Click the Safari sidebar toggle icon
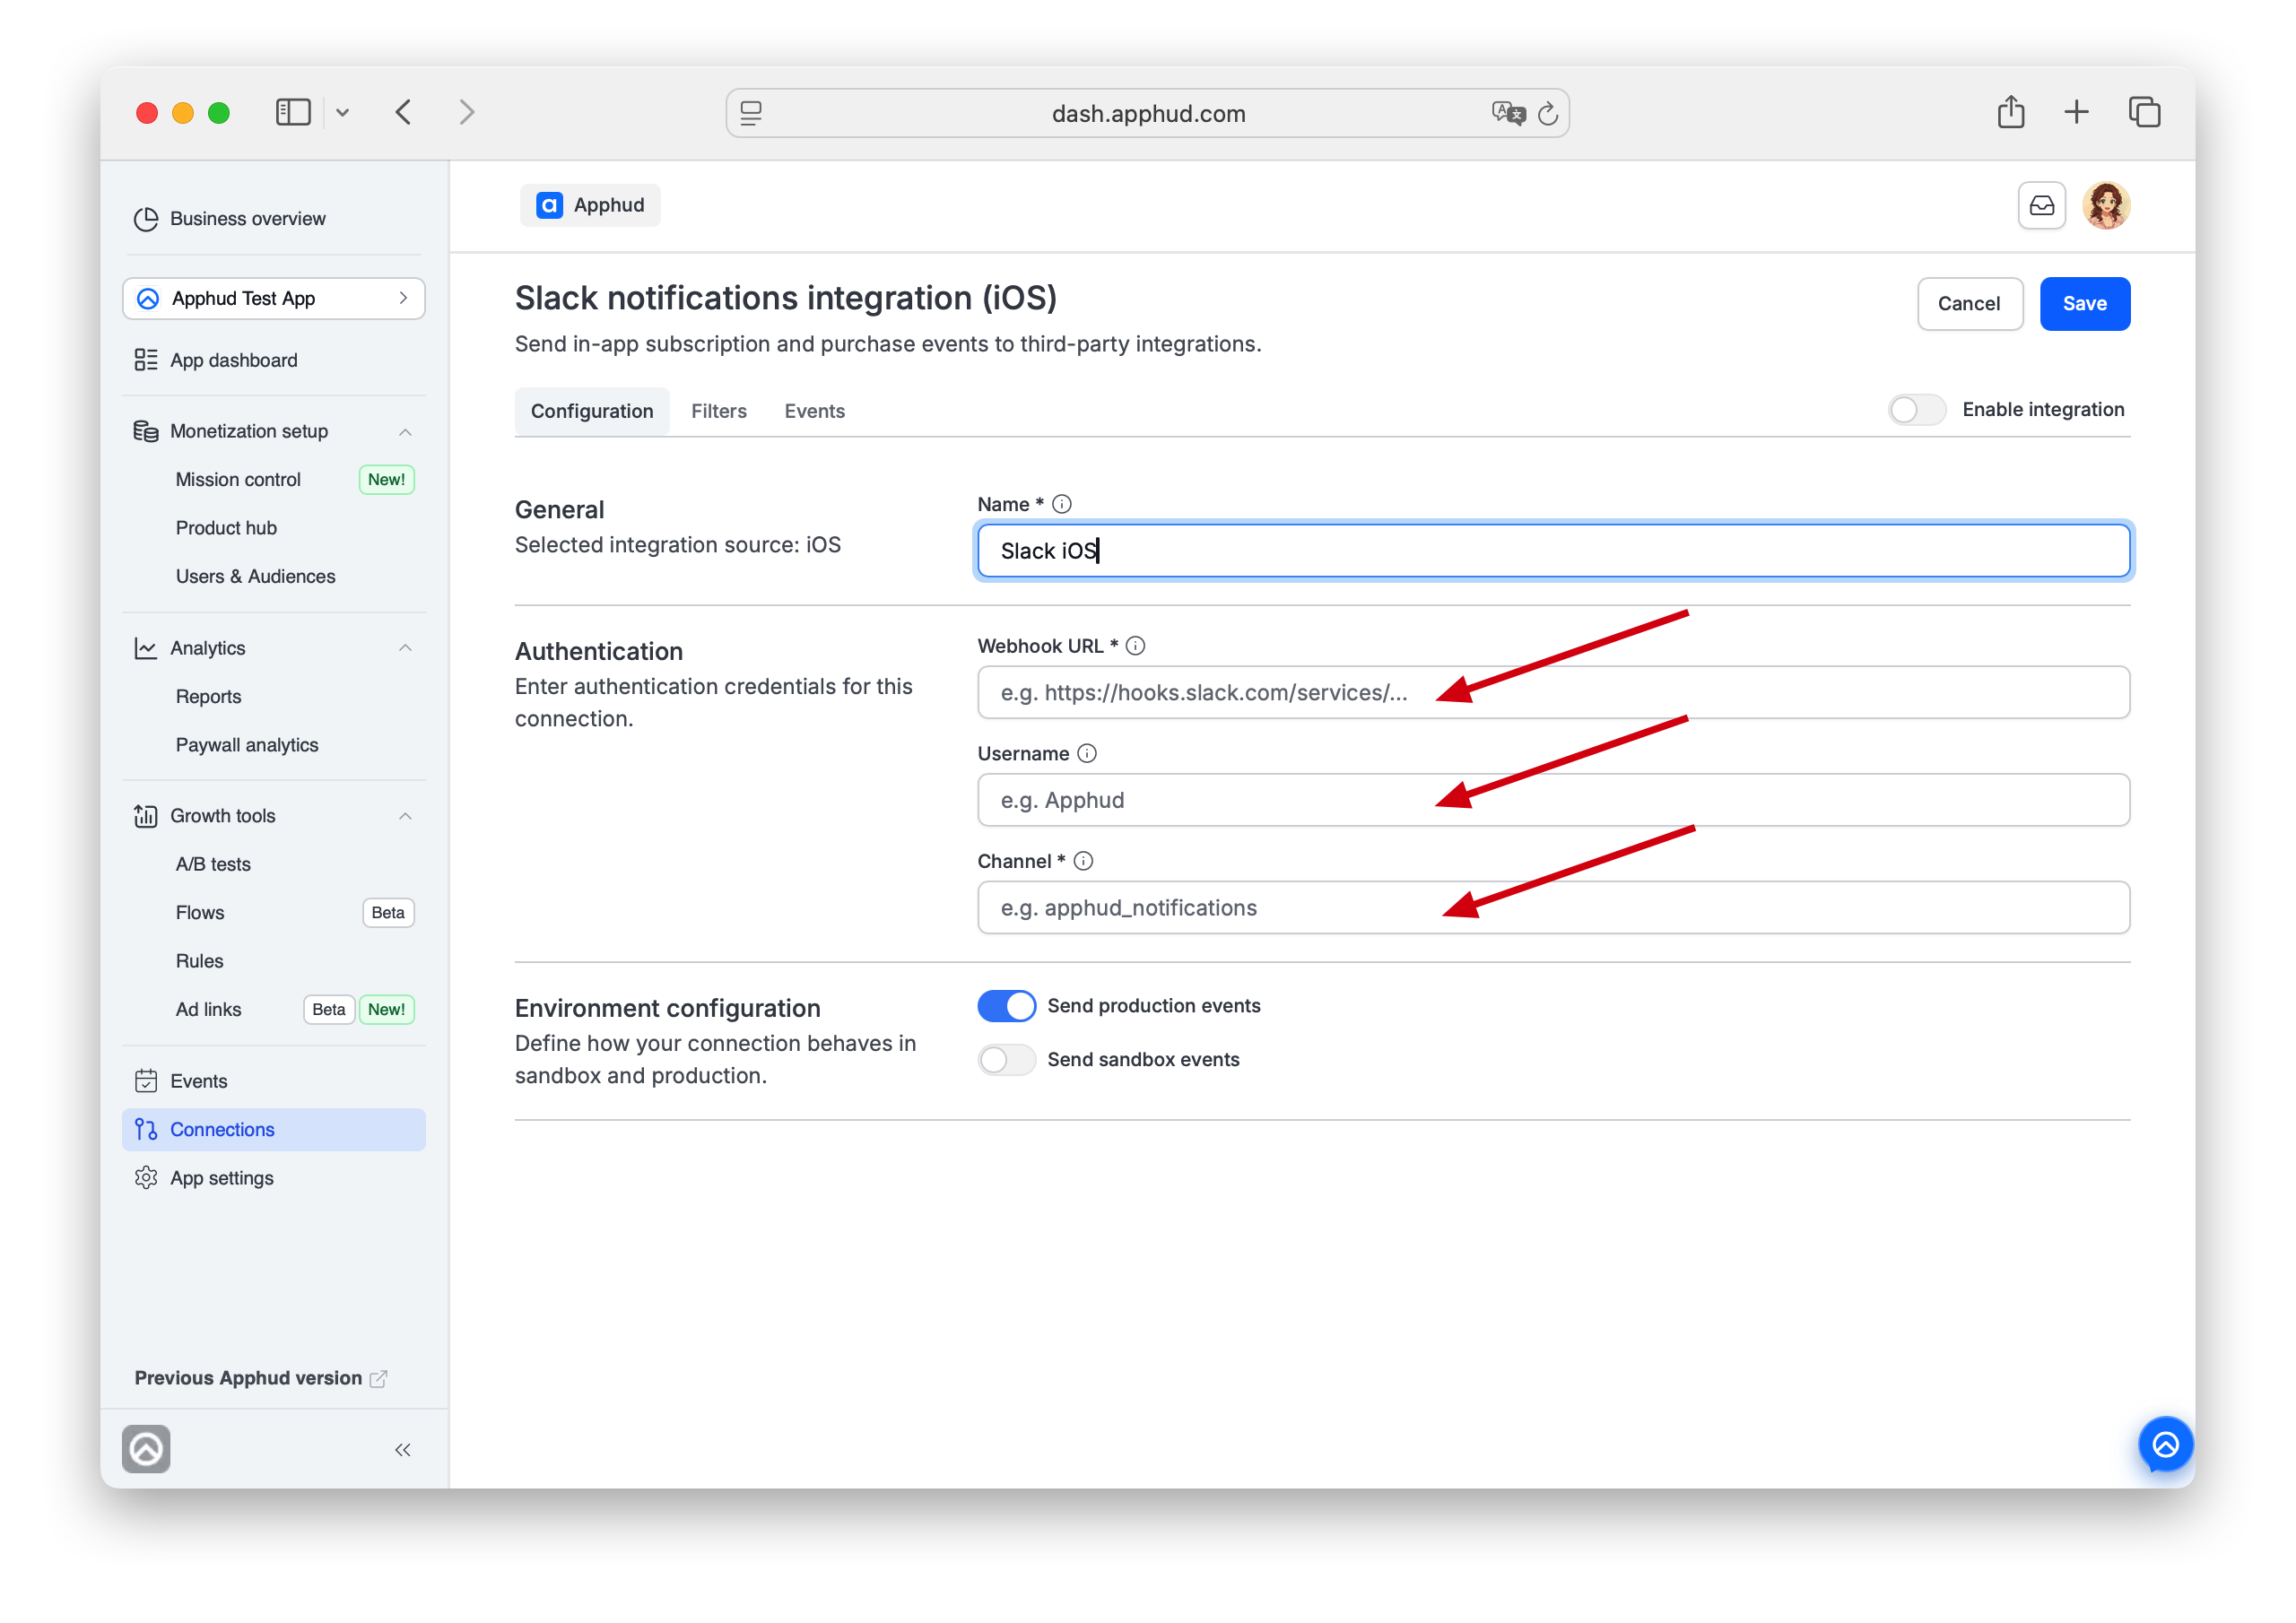The image size is (2296, 1623). tap(293, 112)
